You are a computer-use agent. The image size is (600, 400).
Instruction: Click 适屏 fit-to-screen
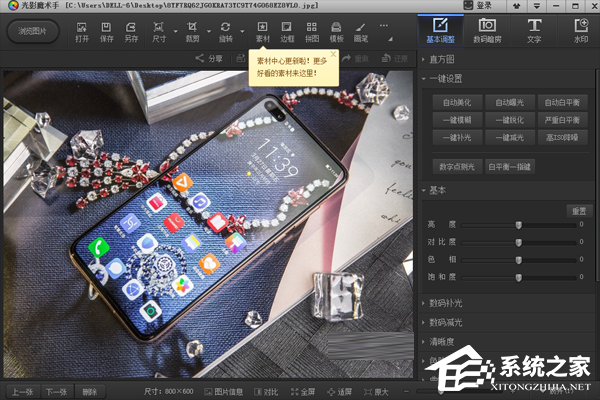(339, 392)
